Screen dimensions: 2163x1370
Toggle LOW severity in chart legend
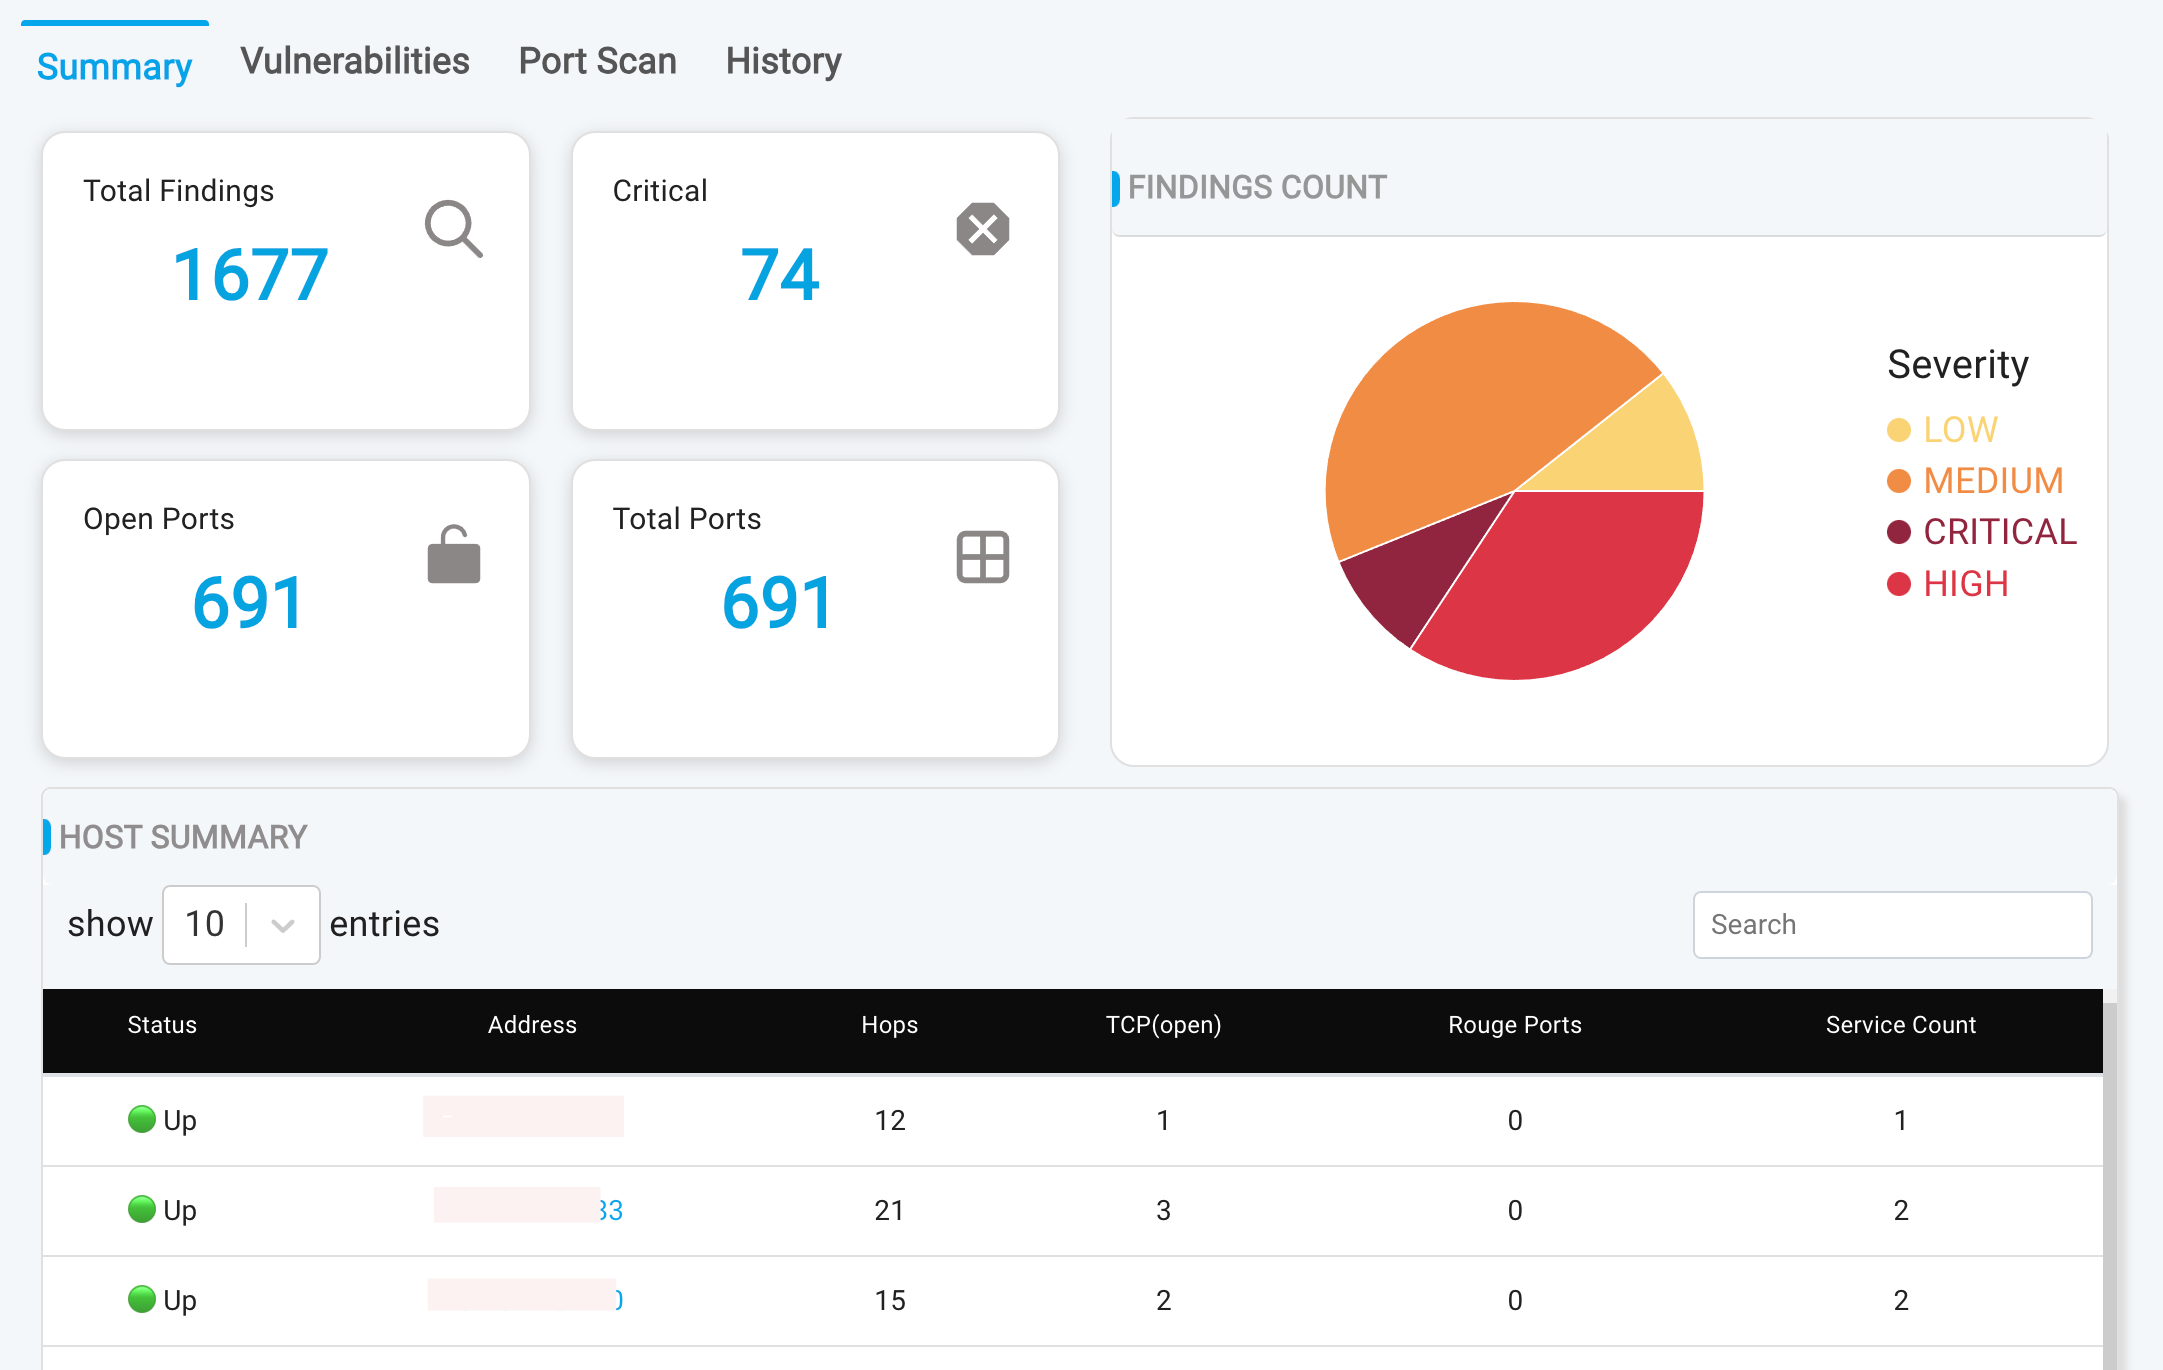pyautogui.click(x=1958, y=430)
